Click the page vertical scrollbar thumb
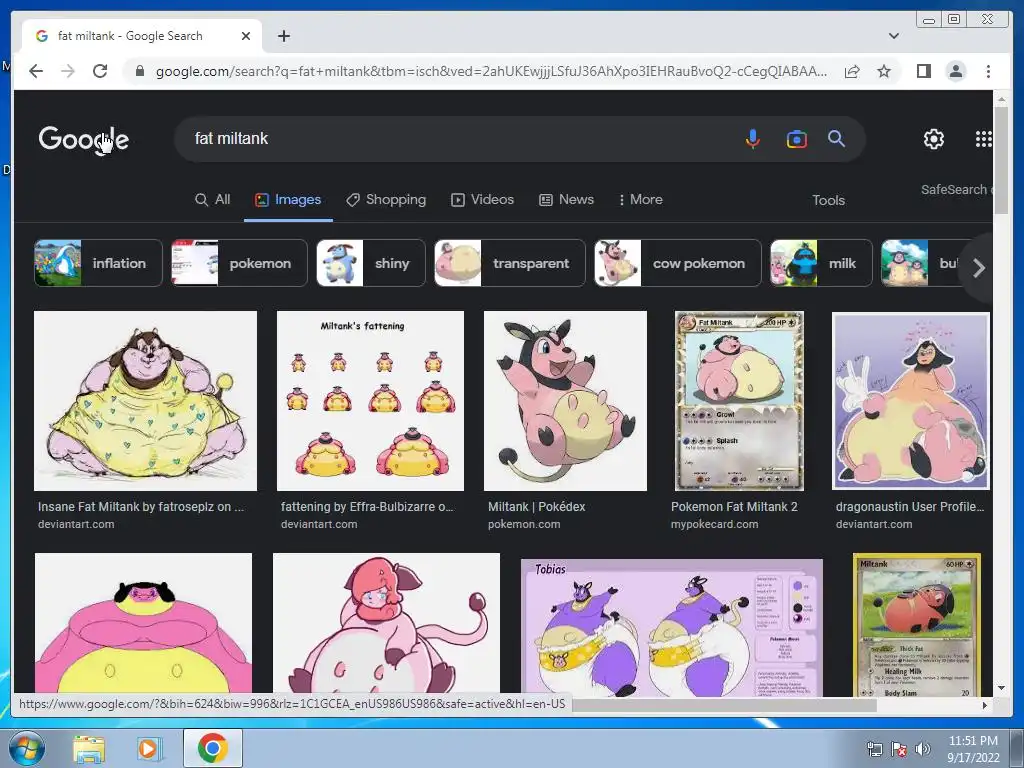This screenshot has height=768, width=1024. 1000,159
